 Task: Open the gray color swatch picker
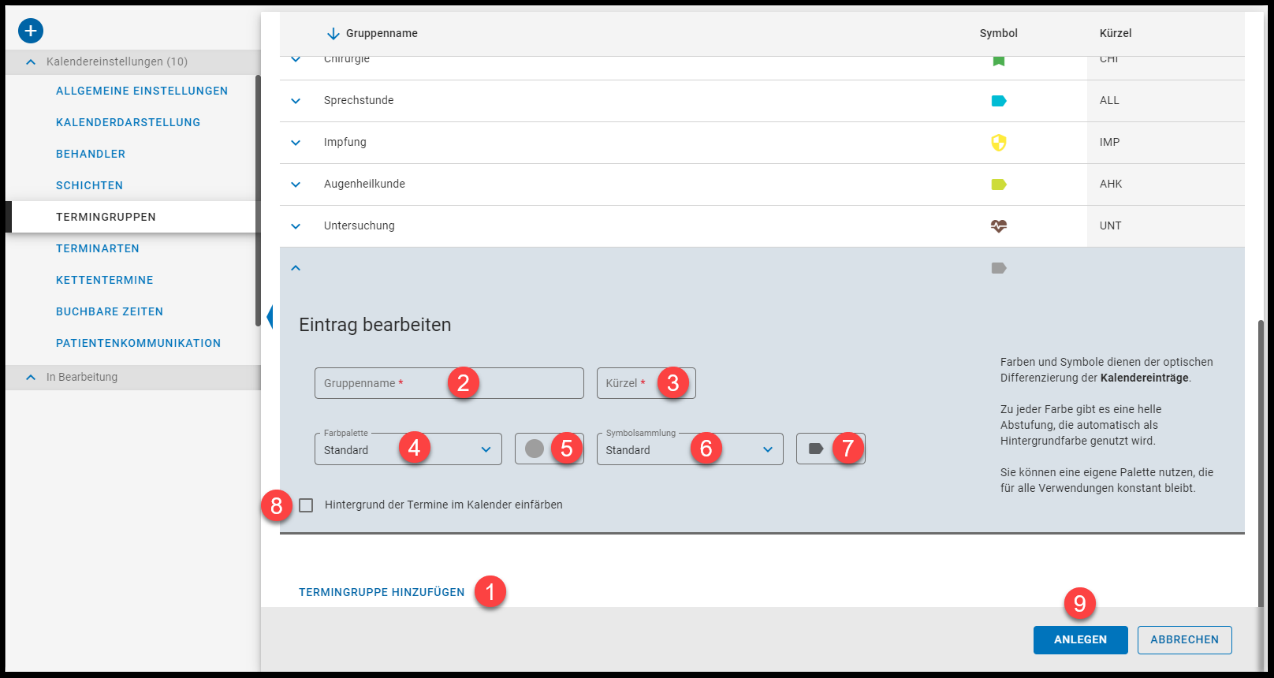(x=535, y=449)
